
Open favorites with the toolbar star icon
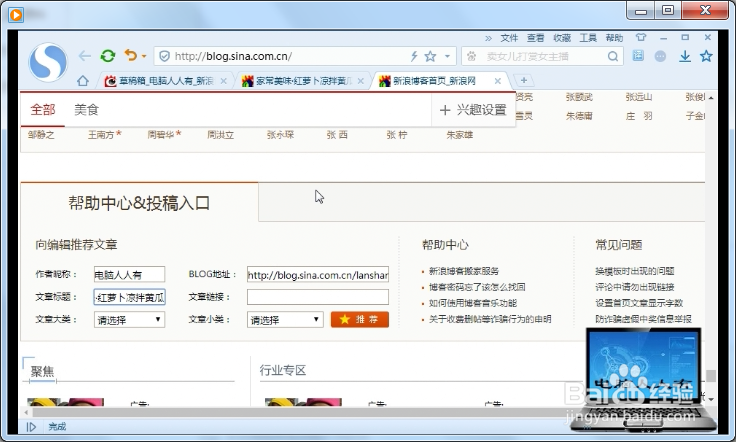pyautogui.click(x=706, y=56)
